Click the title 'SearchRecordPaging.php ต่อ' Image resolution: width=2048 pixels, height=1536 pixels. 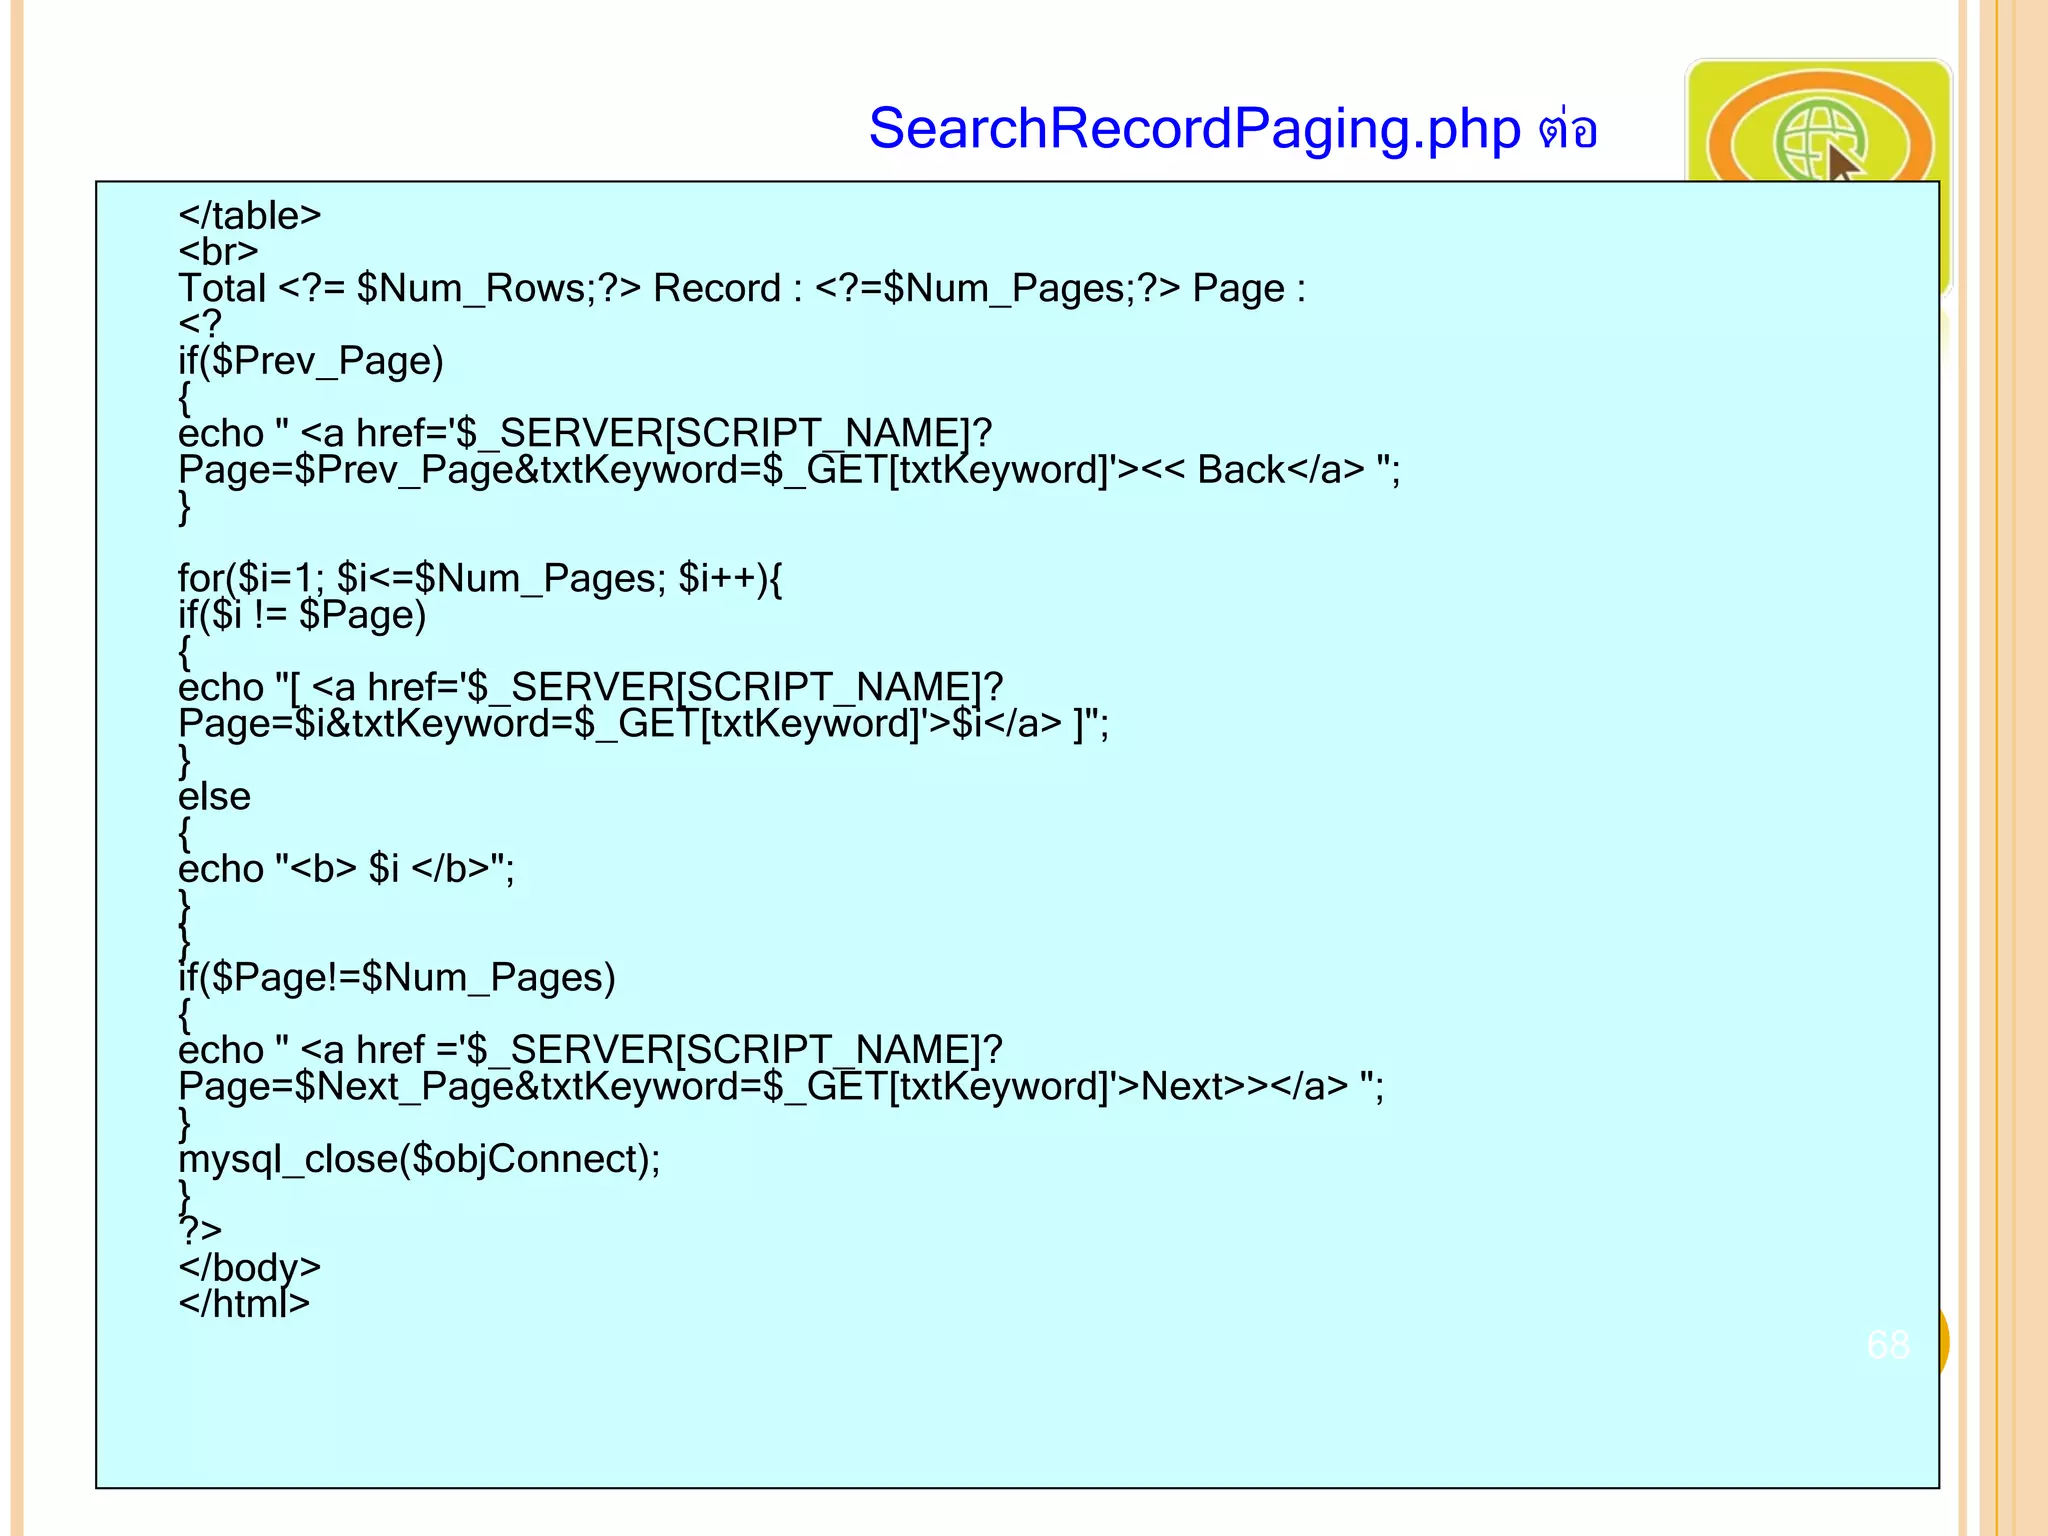[1233, 128]
